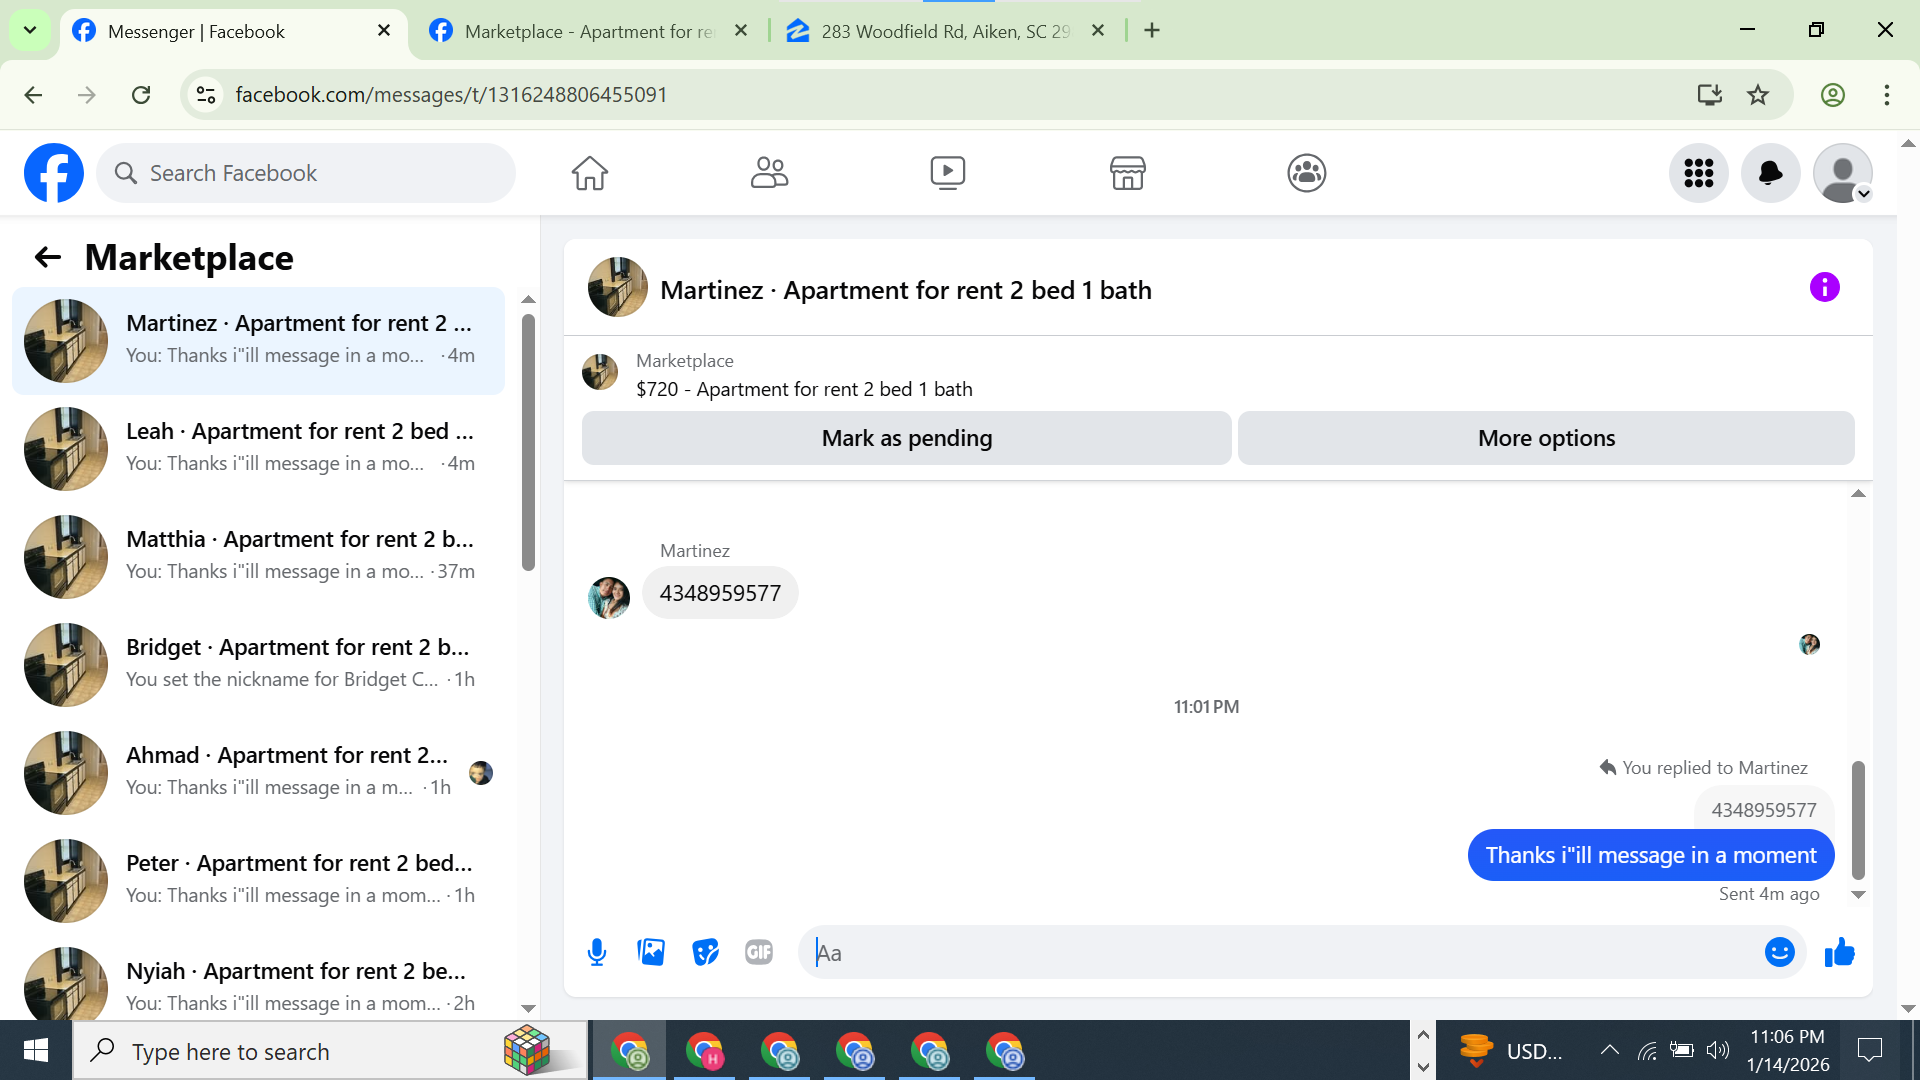Open the Facebook Home icon
Screen dimensions: 1920x1080
pos(589,173)
